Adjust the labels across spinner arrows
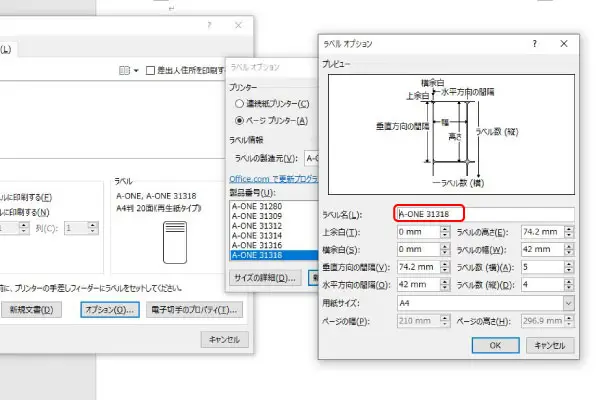600x400 pixels. click(x=569, y=267)
